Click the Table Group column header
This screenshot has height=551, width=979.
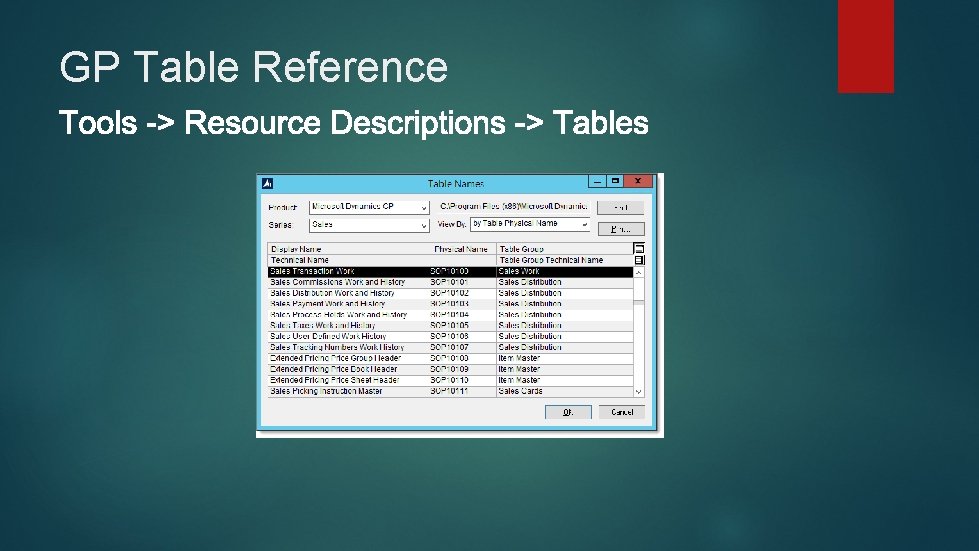(521, 249)
